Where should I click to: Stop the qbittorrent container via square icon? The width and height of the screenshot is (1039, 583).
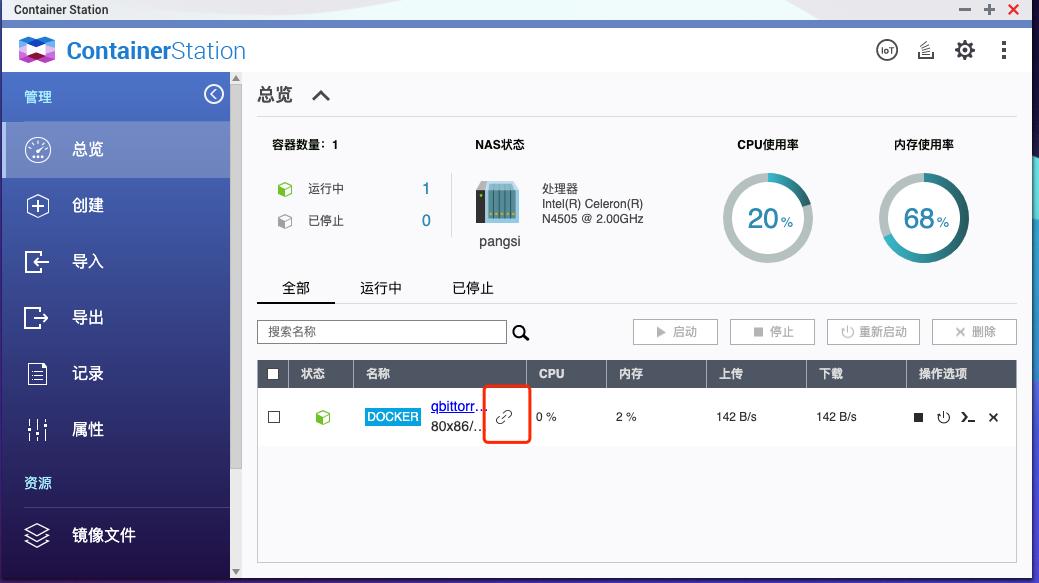(x=917, y=417)
